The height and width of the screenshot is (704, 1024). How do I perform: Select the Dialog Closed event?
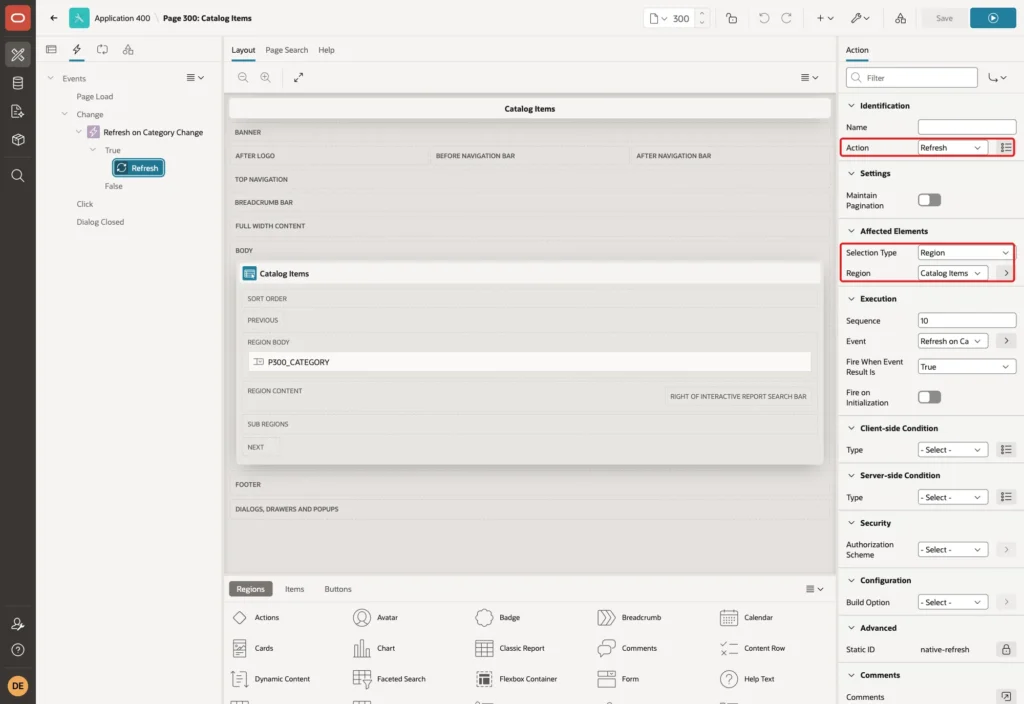click(100, 222)
